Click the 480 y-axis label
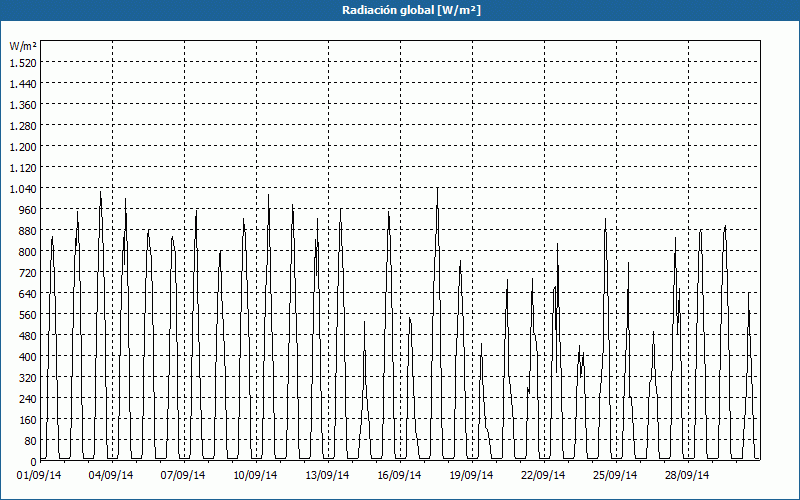Image resolution: width=800 pixels, height=500 pixels. click(28, 336)
